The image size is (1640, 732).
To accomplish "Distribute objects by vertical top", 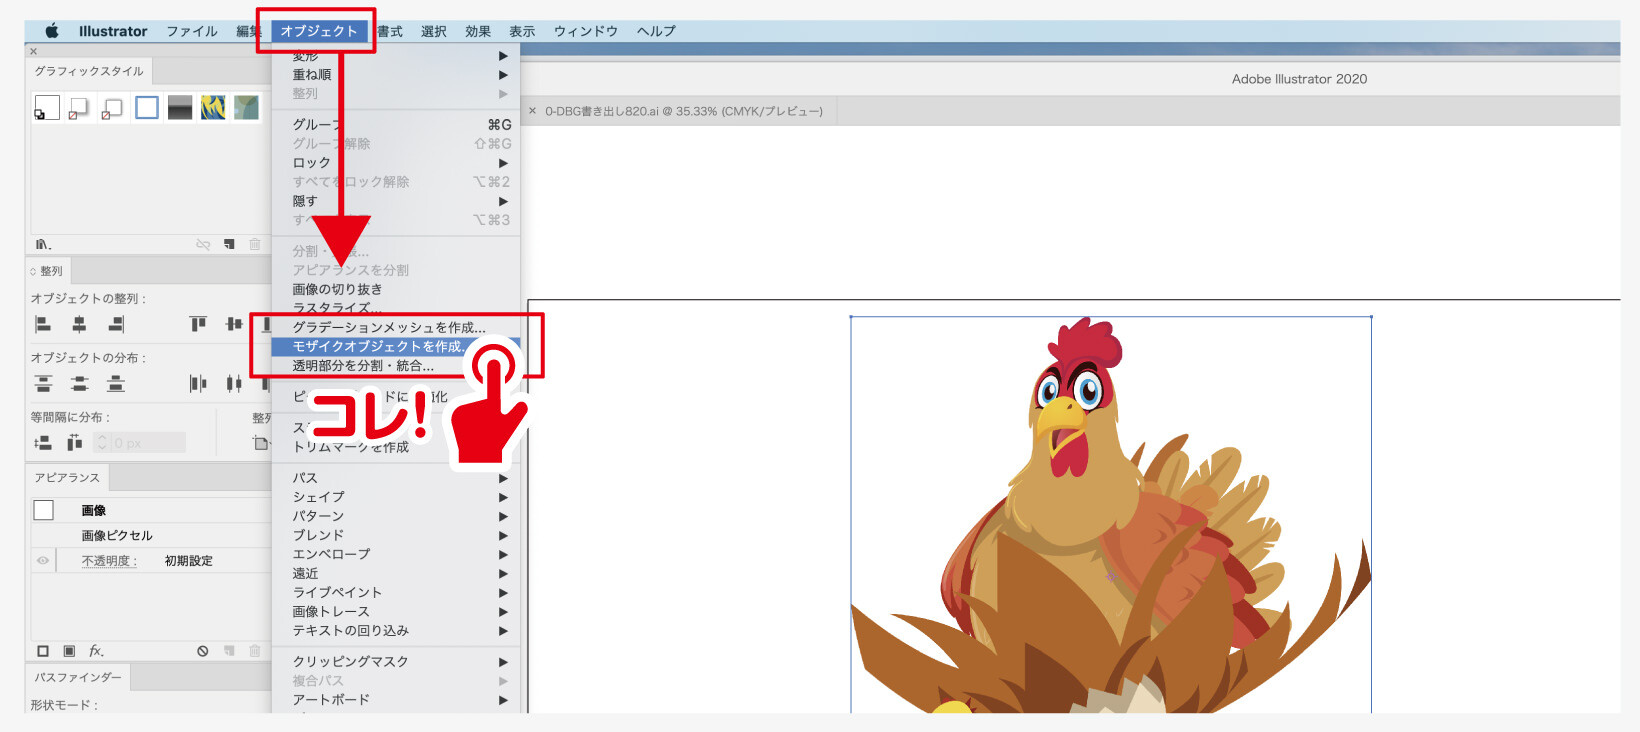I will coord(43,383).
